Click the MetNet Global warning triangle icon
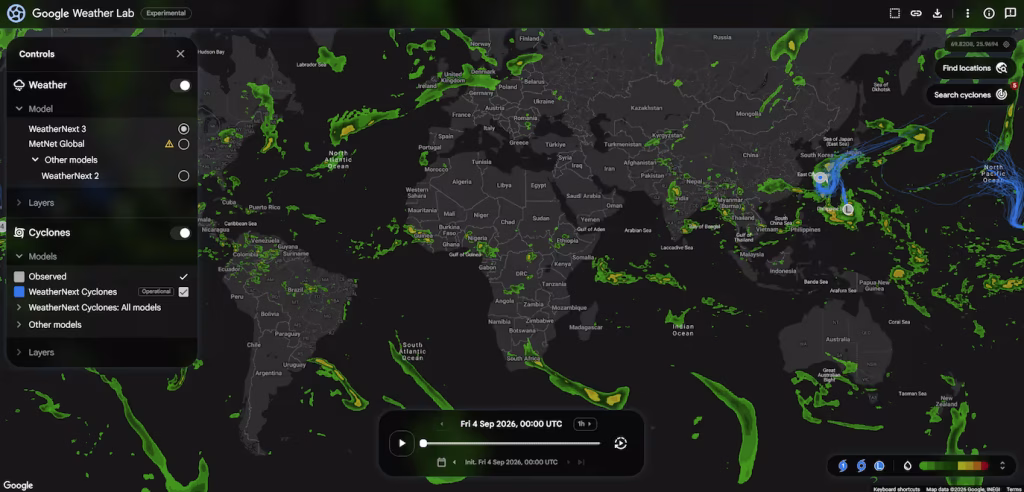This screenshot has height=492, width=1024. point(169,144)
